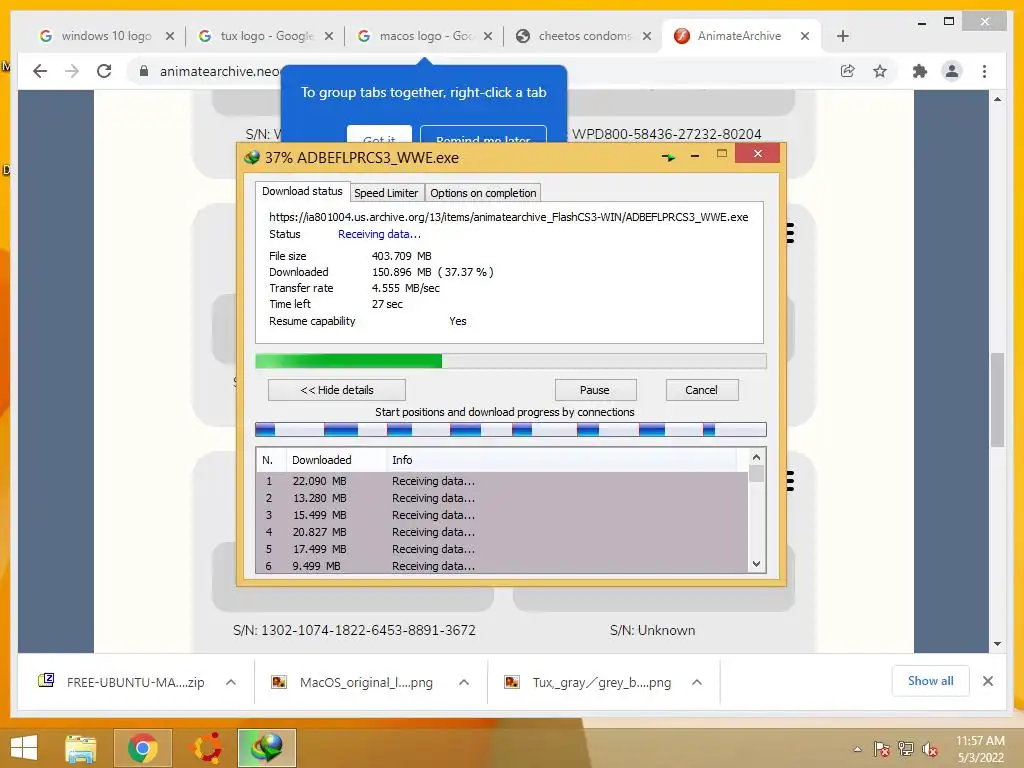Reload the AnimateArchive page
The width and height of the screenshot is (1024, 768).
(x=104, y=71)
